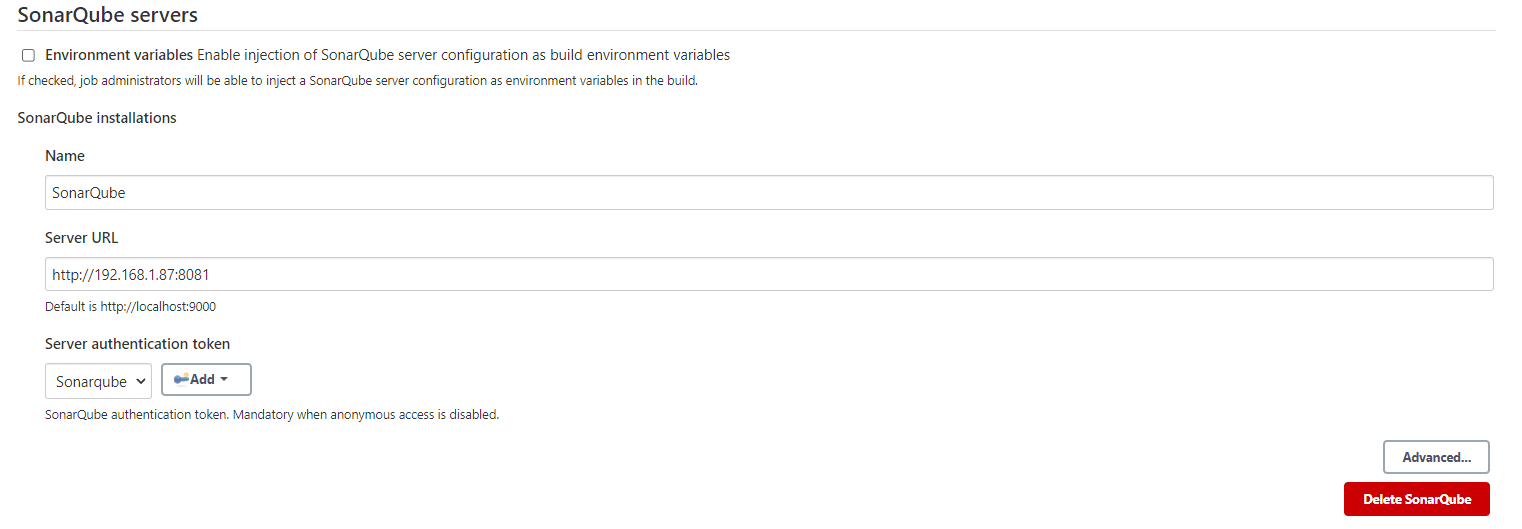Click the 'Server URL' field label

pyautogui.click(x=82, y=238)
